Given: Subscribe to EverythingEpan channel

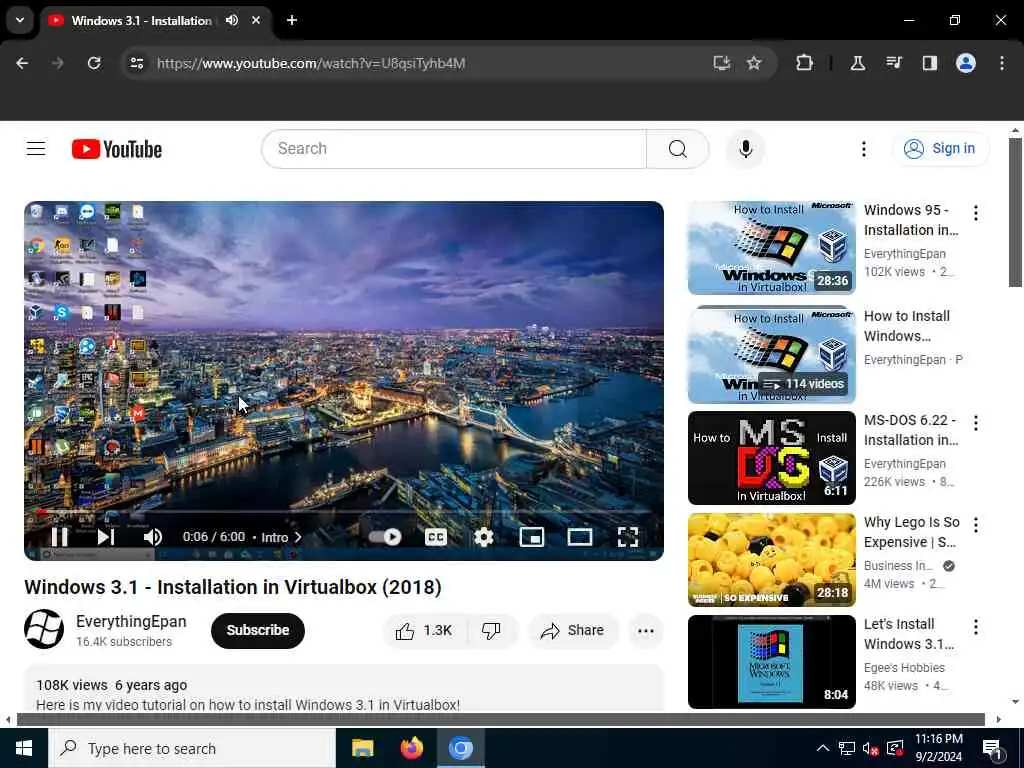Looking at the screenshot, I should (258, 630).
